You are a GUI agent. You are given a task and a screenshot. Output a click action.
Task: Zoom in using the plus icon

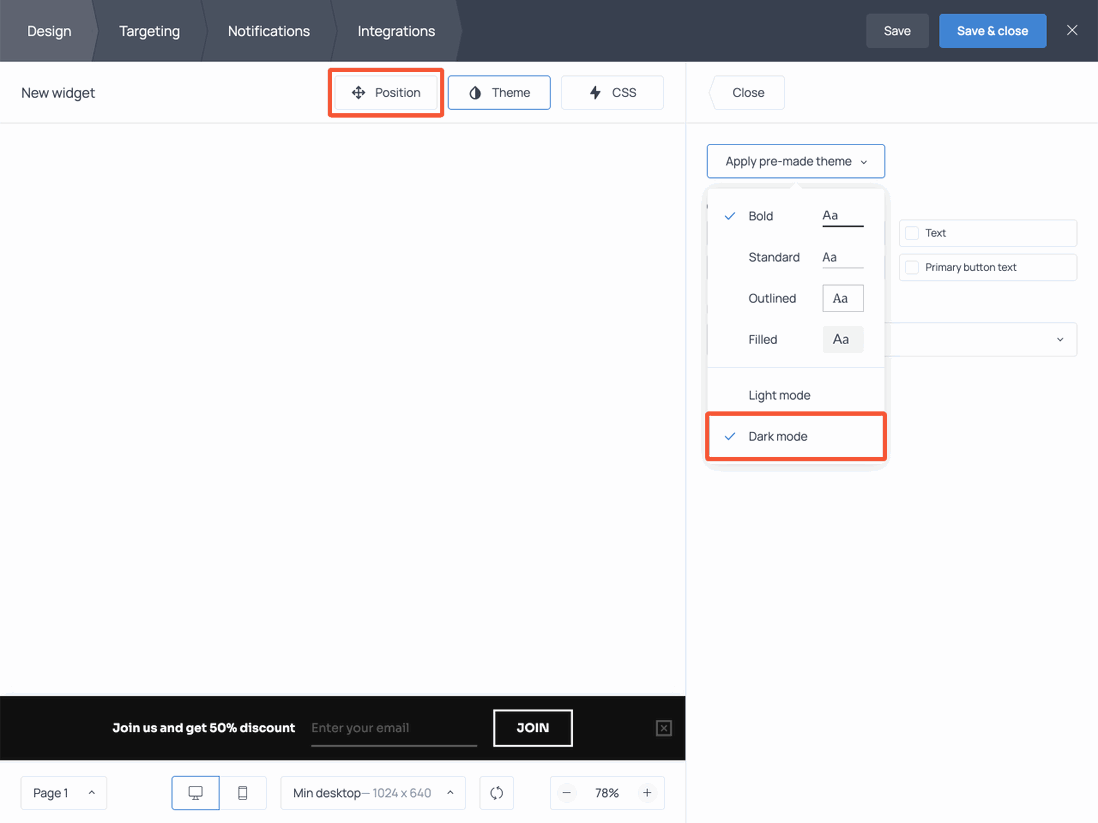648,792
